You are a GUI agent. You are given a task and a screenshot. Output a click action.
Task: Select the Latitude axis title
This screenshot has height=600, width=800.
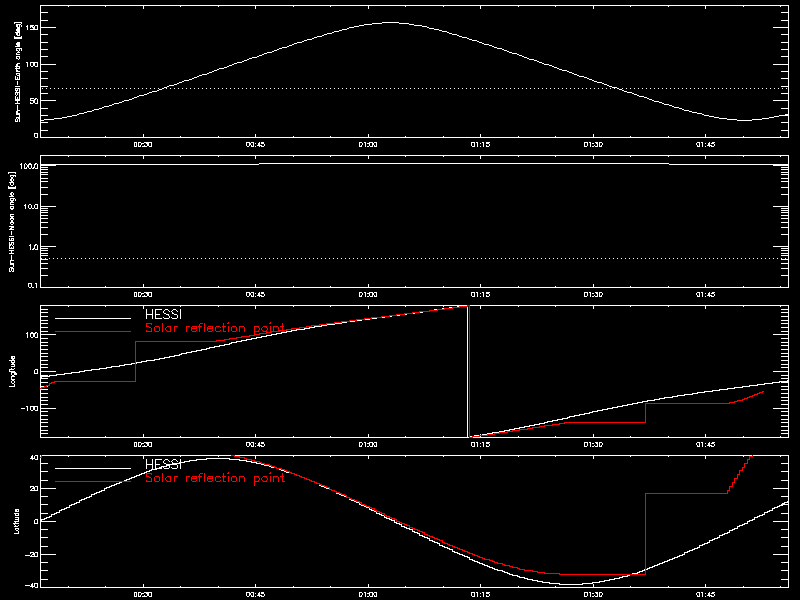(x=17, y=521)
